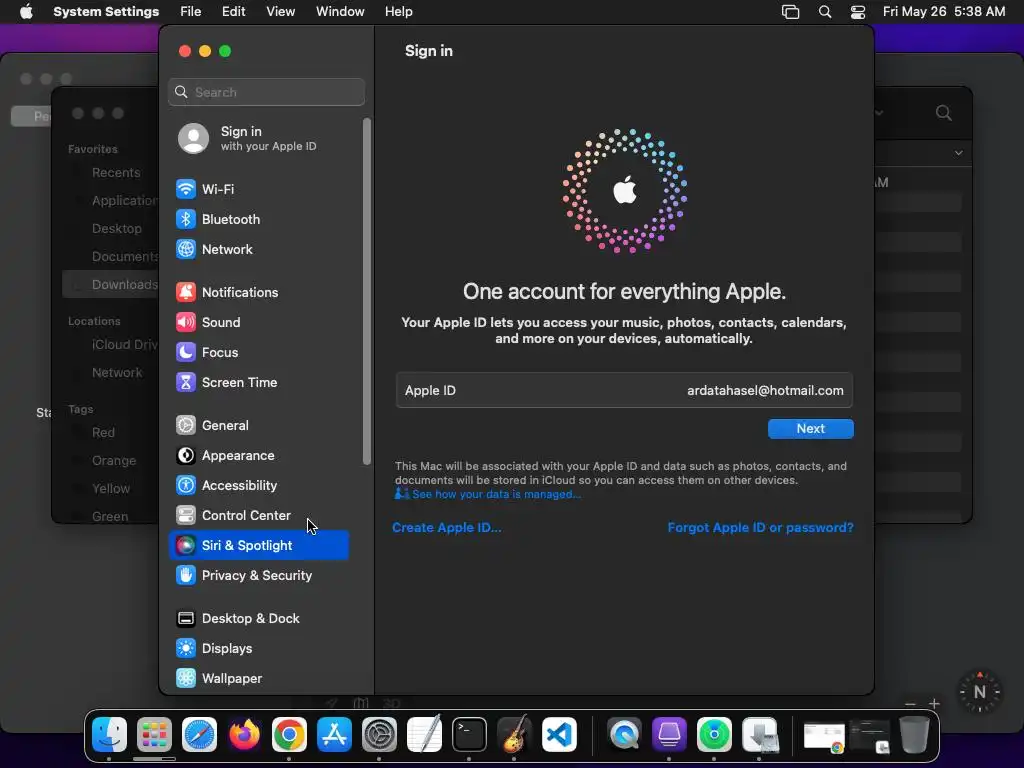Open Visual Studio Code from Dock
Image resolution: width=1024 pixels, height=768 pixels.
pos(560,735)
